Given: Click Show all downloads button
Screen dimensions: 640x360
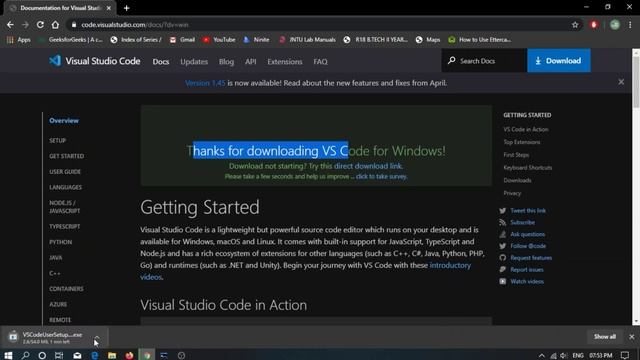Looking at the screenshot, I should pos(605,337).
